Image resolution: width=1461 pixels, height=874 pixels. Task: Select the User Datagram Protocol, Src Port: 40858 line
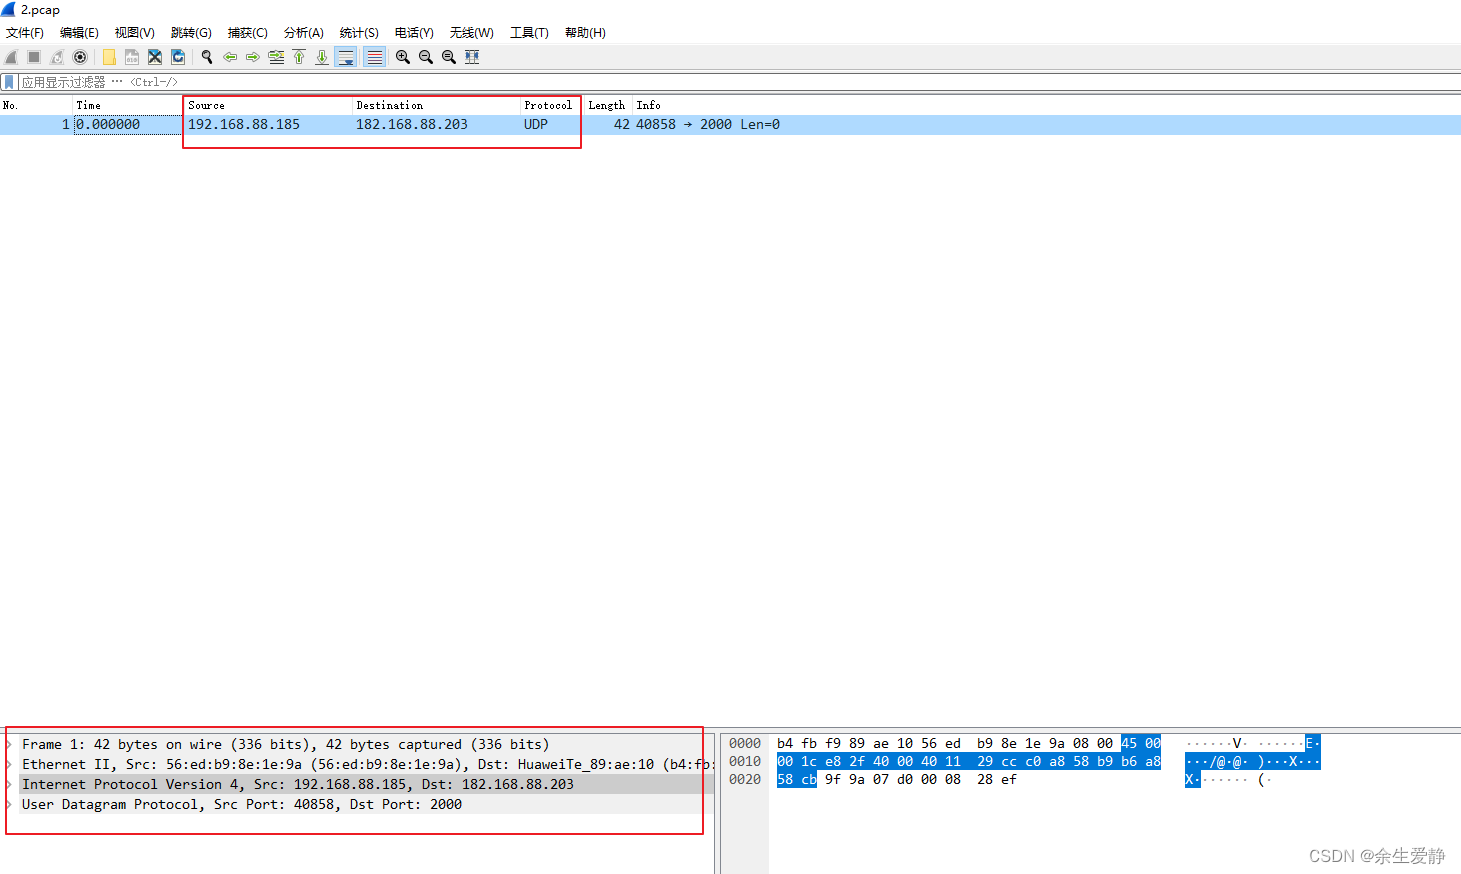click(242, 805)
